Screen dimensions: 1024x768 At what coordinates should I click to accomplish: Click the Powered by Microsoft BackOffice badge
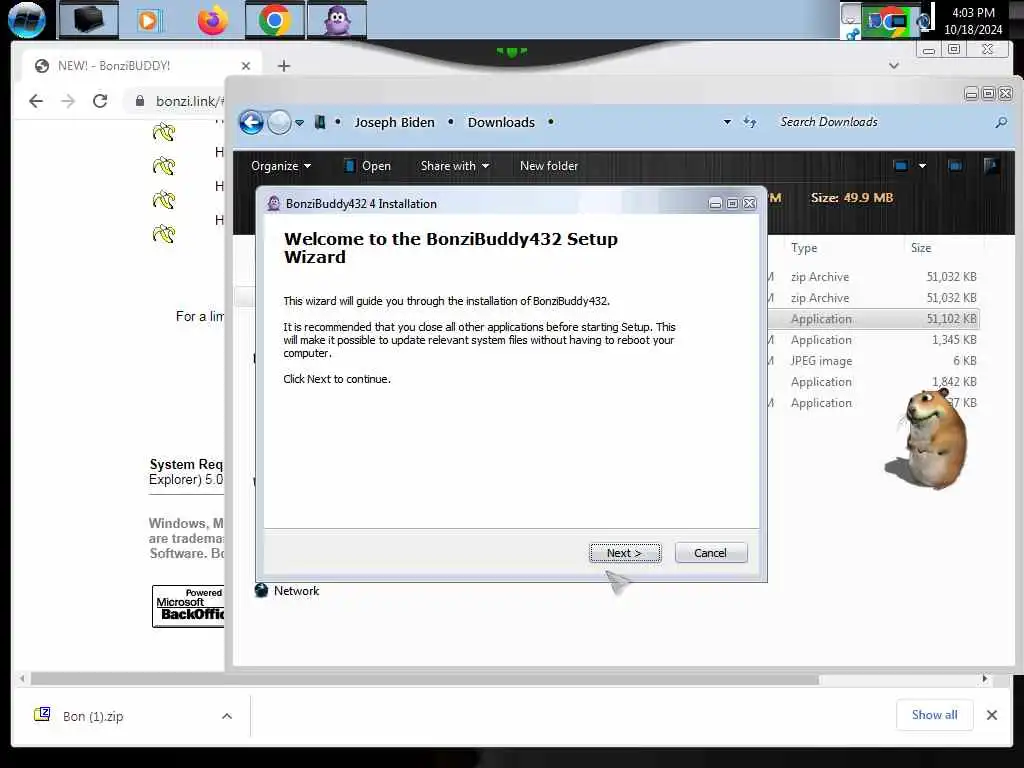click(188, 606)
